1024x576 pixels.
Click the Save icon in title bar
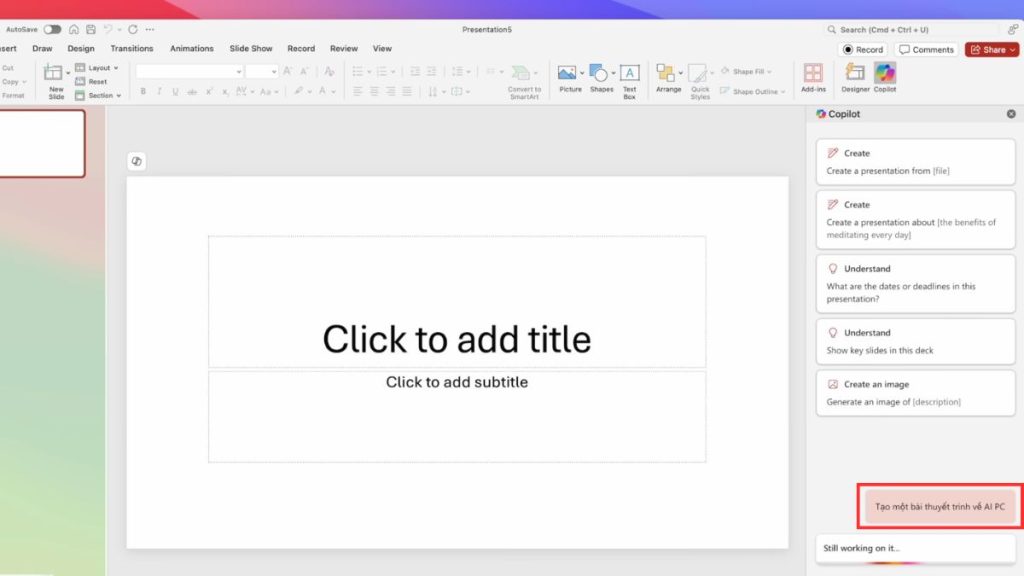(91, 30)
